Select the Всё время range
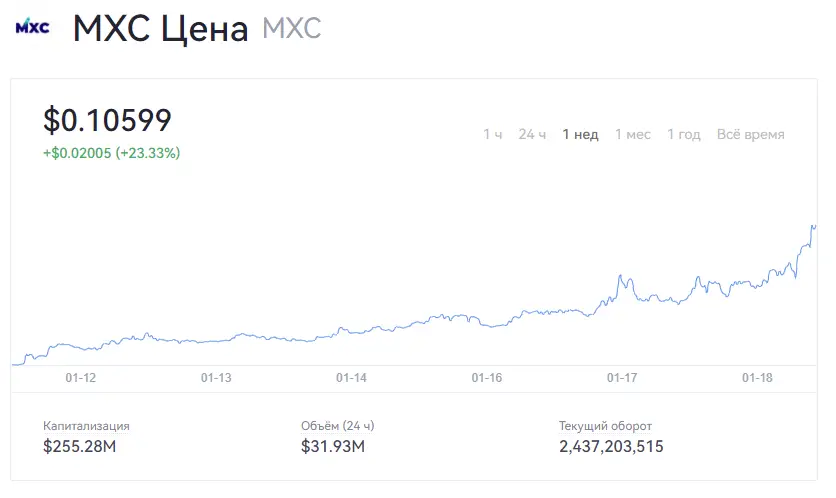Viewport: 836px width, 498px height. coord(751,134)
